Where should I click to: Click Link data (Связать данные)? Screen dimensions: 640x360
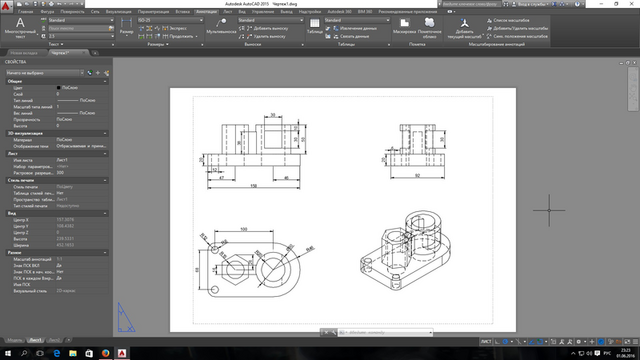coord(351,36)
